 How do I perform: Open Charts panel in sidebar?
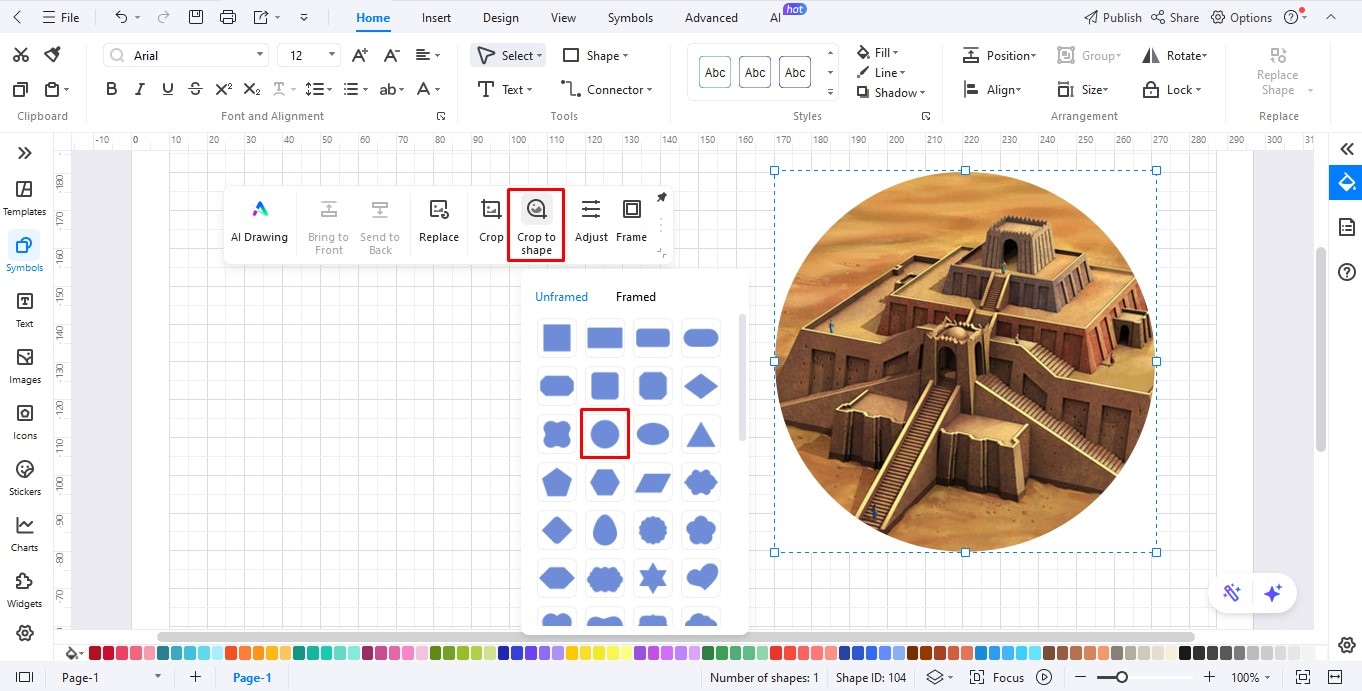[25, 533]
